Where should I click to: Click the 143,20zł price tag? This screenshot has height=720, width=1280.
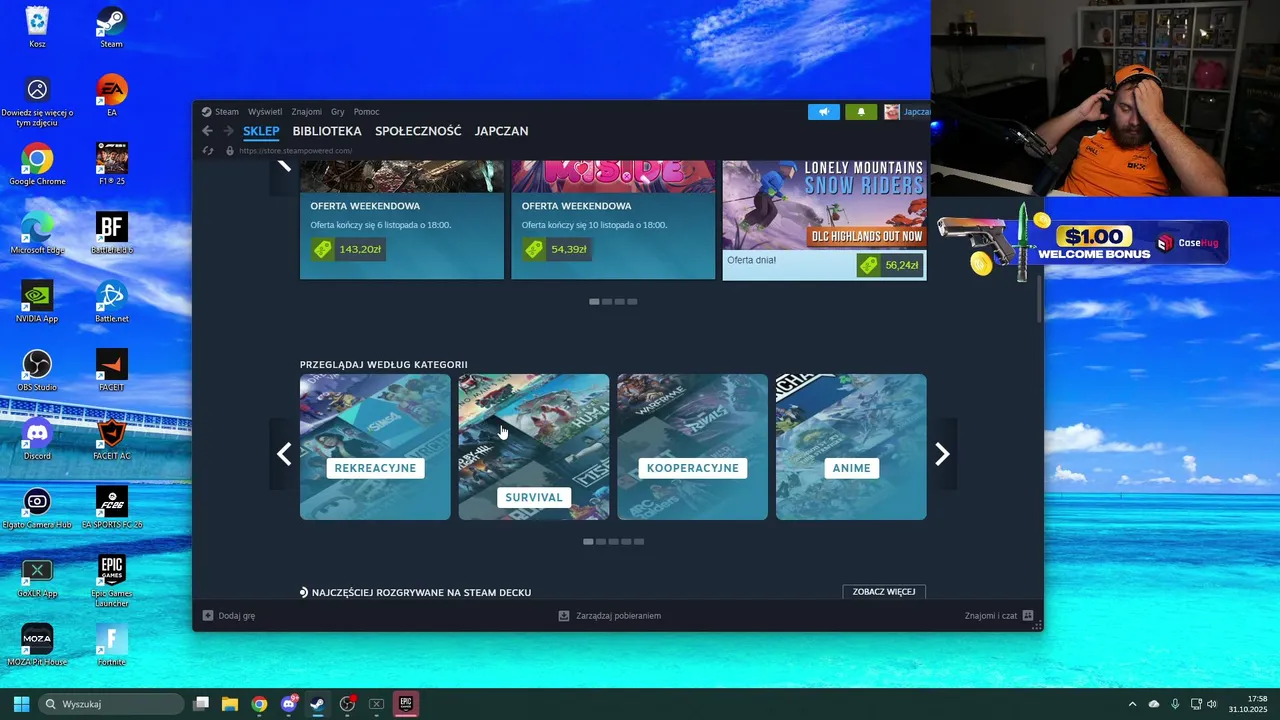click(348, 249)
